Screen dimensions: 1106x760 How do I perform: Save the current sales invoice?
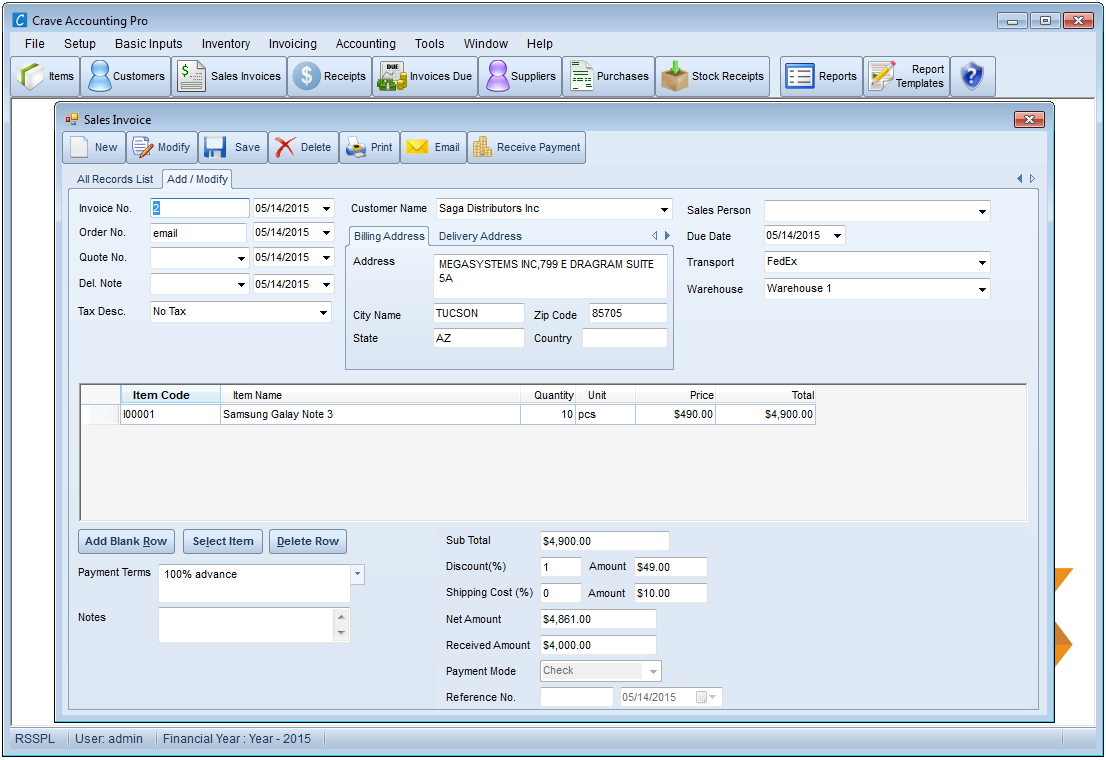coord(233,147)
